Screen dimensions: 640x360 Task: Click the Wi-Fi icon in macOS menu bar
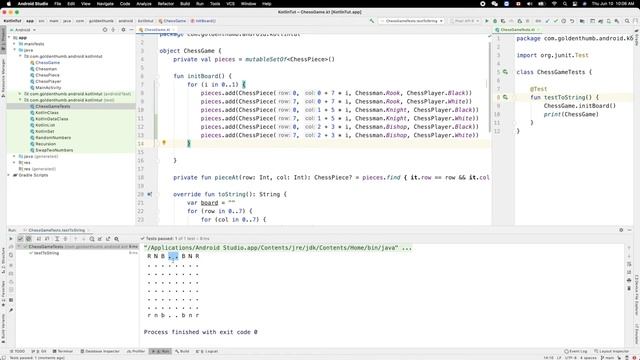554,4
